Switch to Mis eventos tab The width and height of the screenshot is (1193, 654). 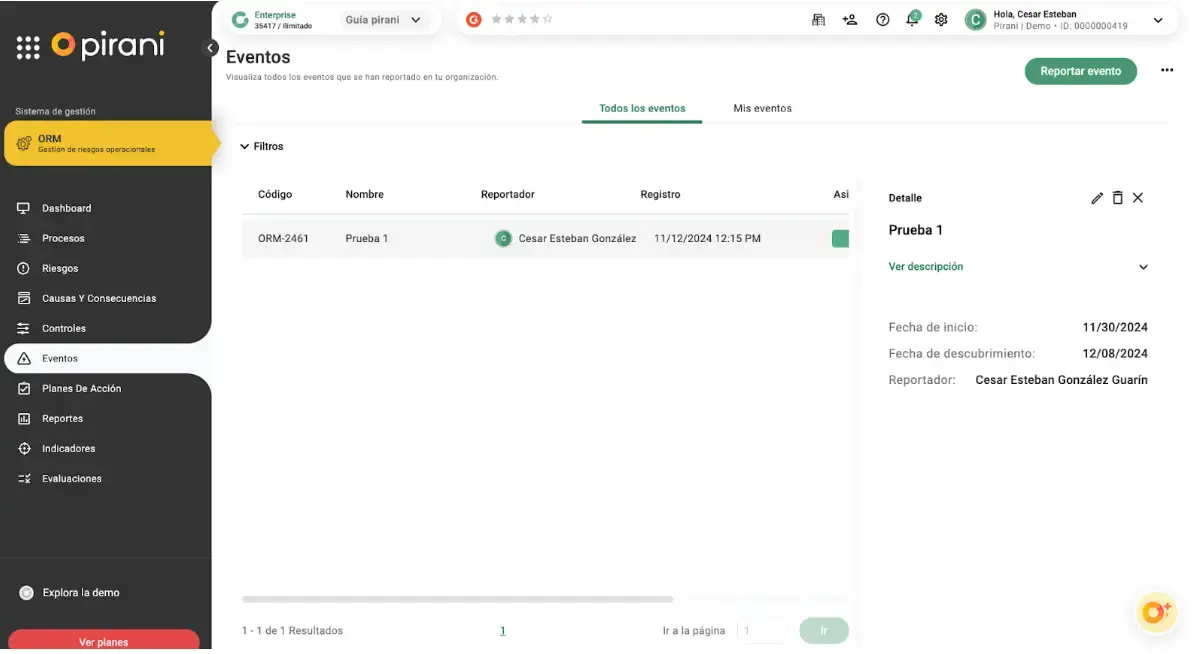pos(762,108)
